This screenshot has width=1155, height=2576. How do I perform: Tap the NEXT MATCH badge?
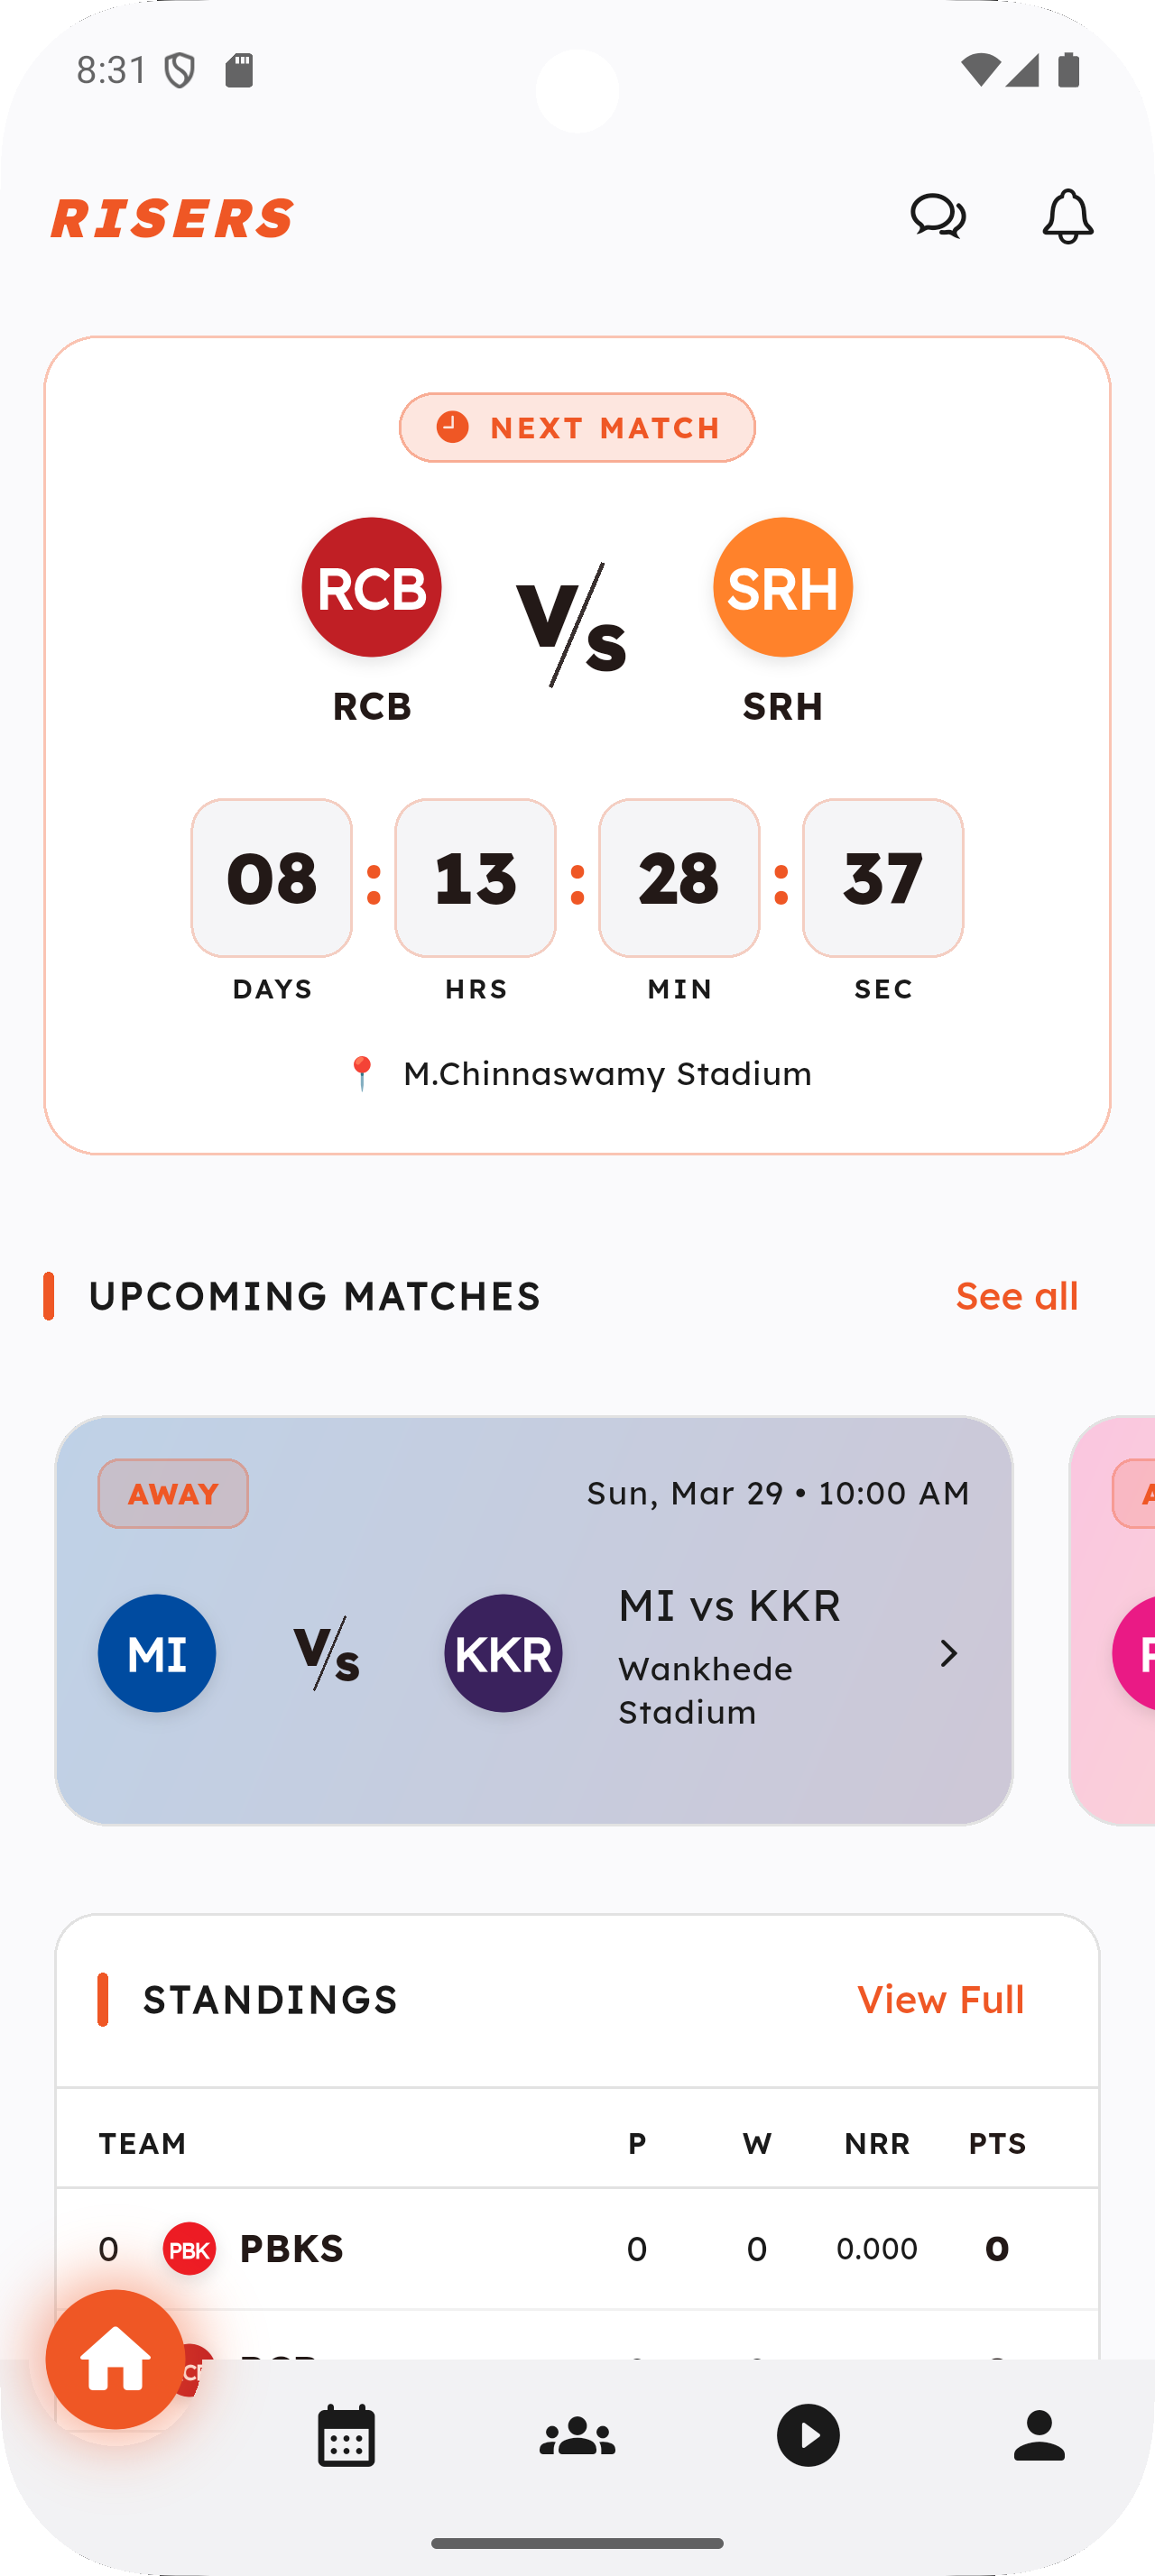[577, 427]
